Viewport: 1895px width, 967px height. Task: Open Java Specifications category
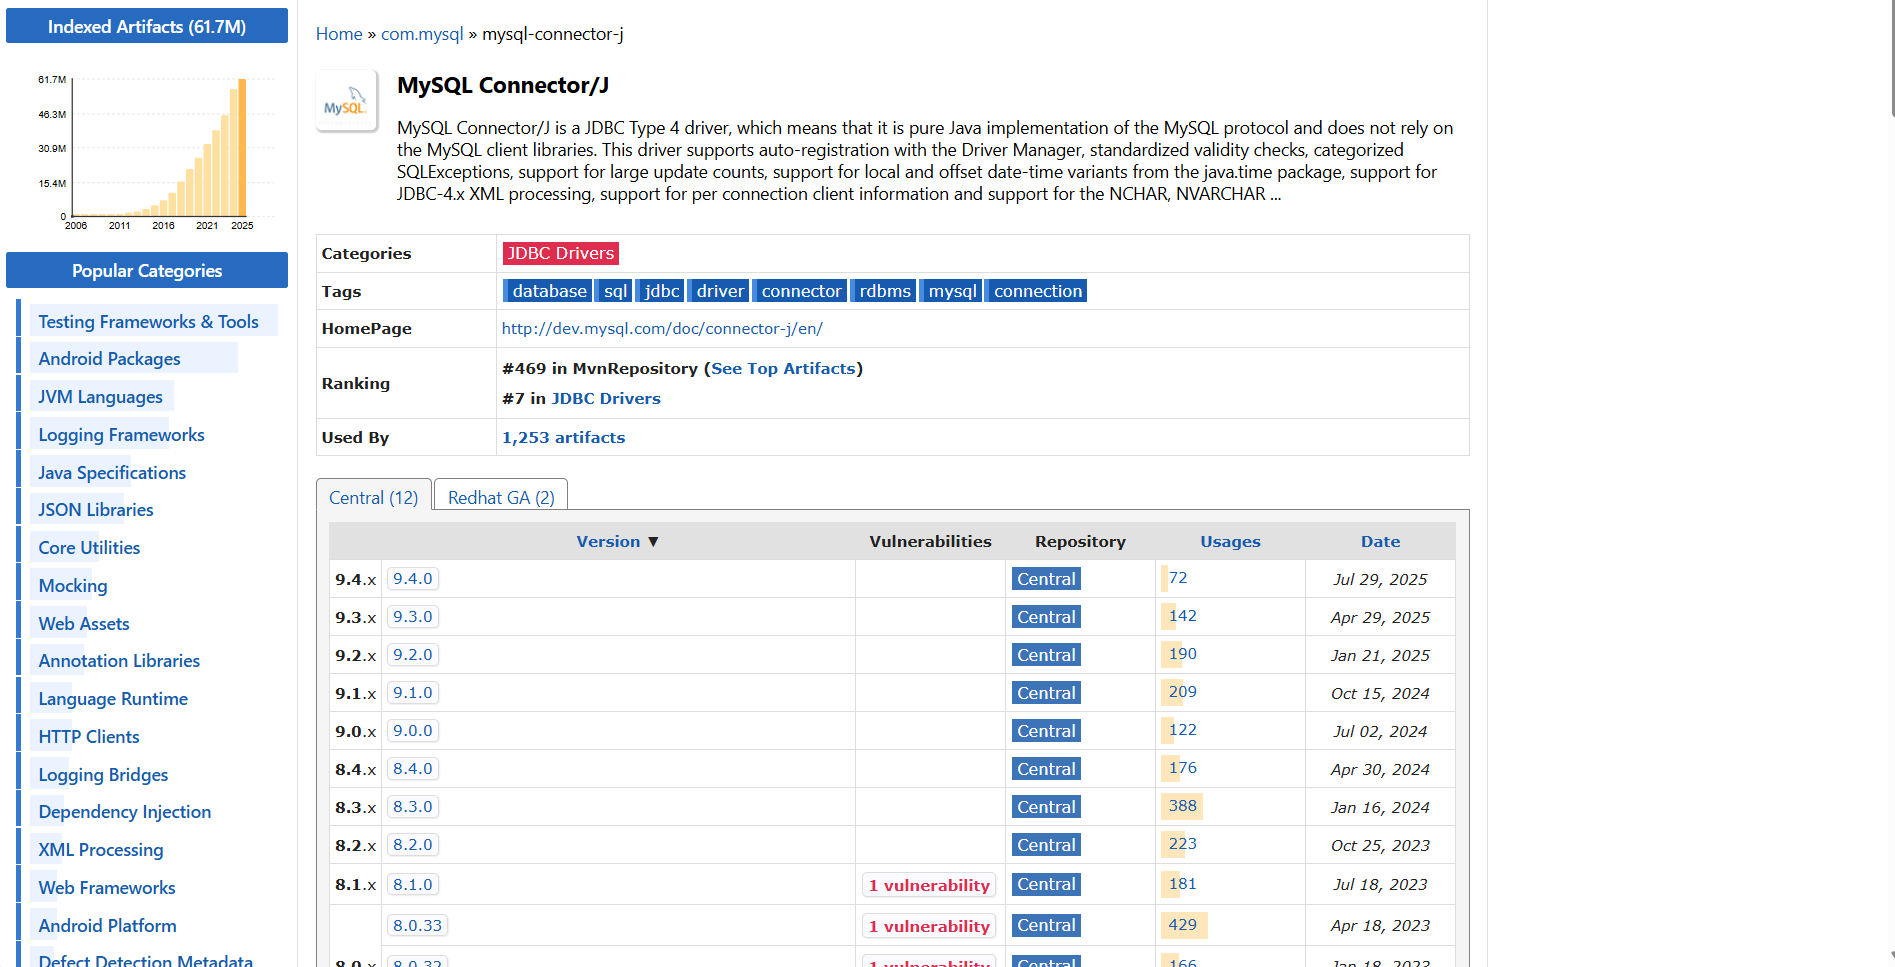tap(112, 473)
